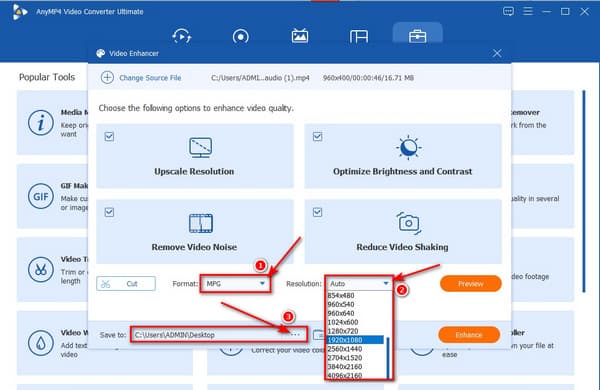Image resolution: width=600 pixels, height=390 pixels.
Task: Select 3840x2160 resolution option
Action: (345, 366)
